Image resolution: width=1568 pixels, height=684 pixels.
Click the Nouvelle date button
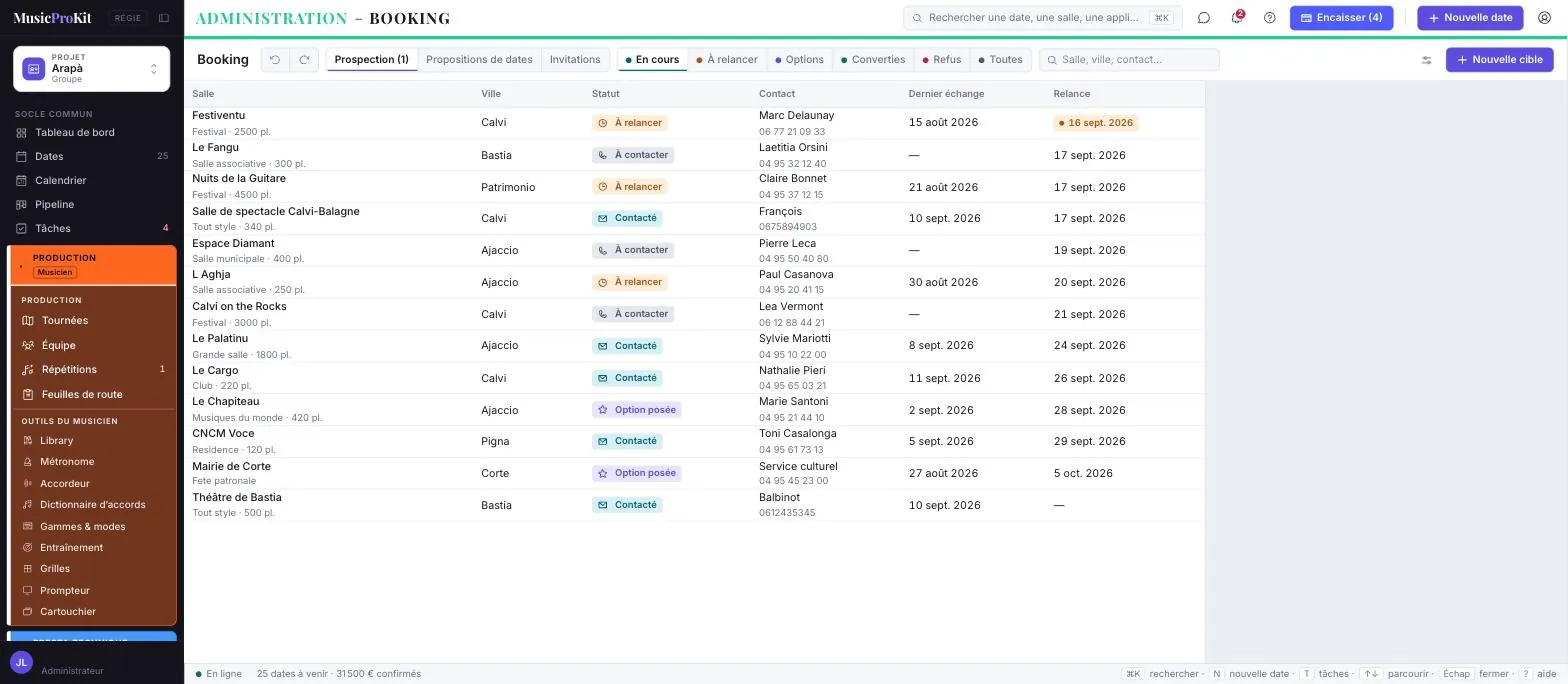point(1470,18)
